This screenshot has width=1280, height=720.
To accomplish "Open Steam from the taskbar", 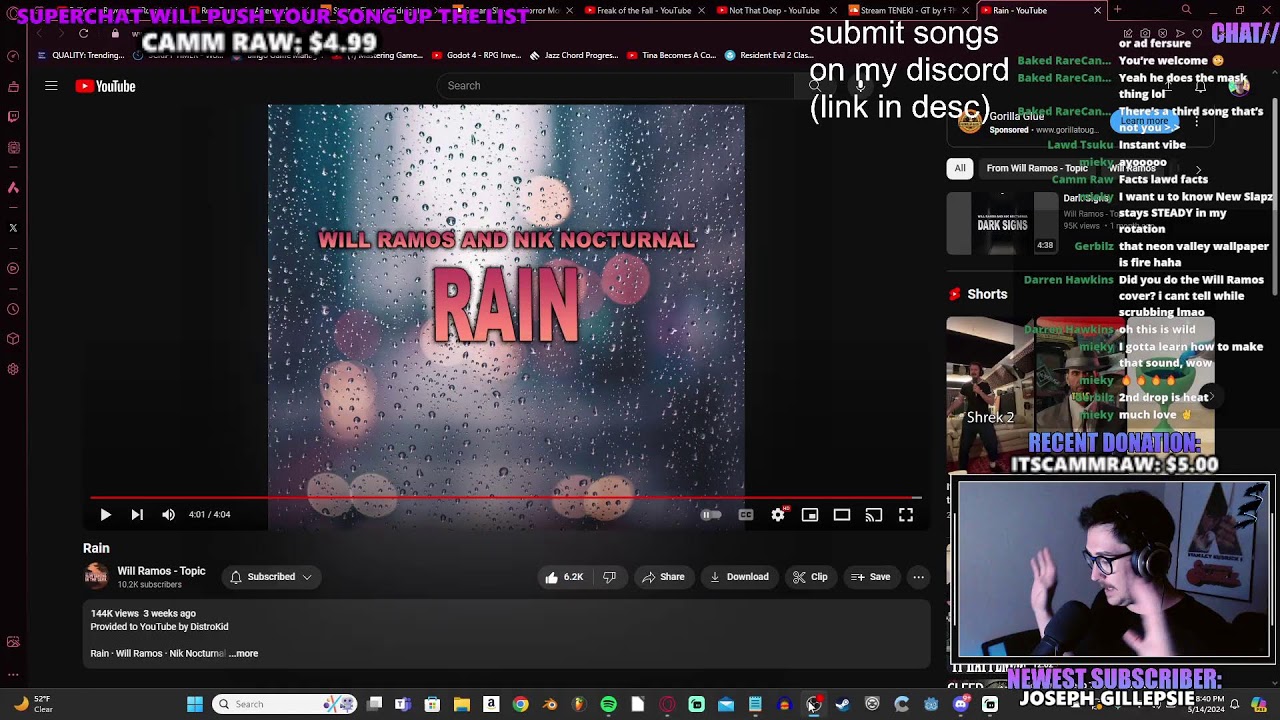I will pyautogui.click(x=843, y=704).
